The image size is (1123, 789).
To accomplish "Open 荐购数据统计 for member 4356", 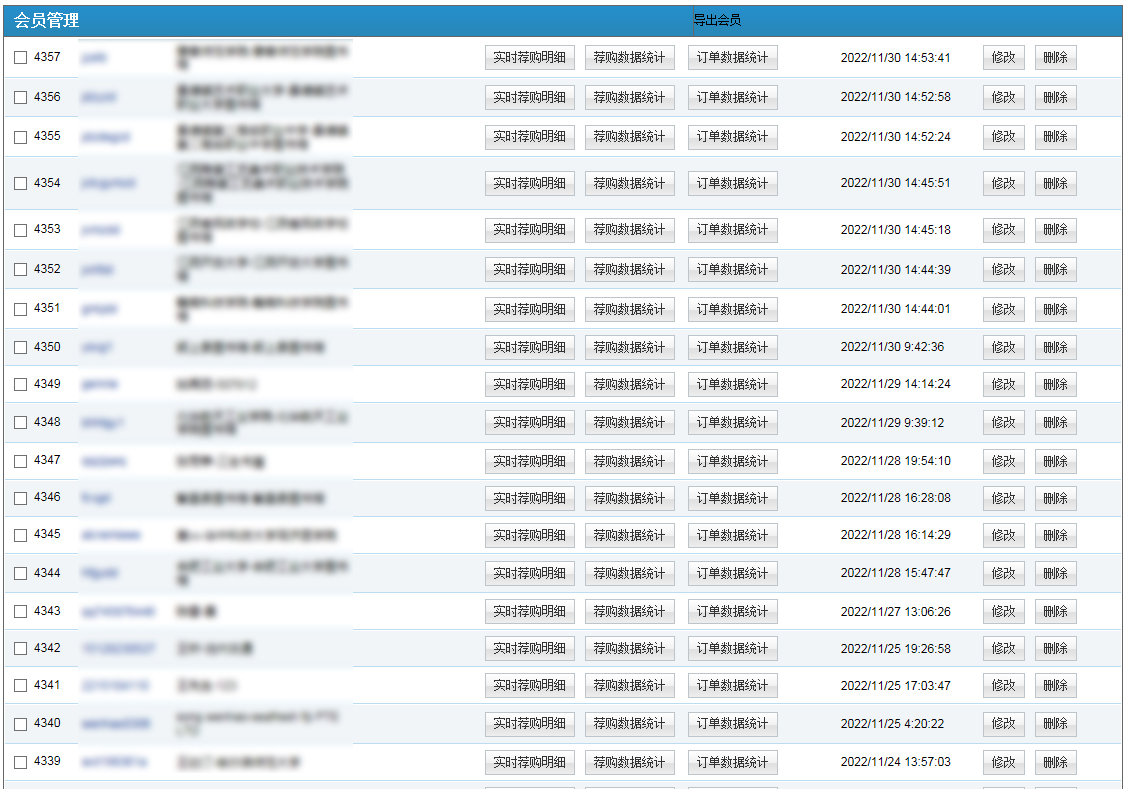I will point(629,97).
